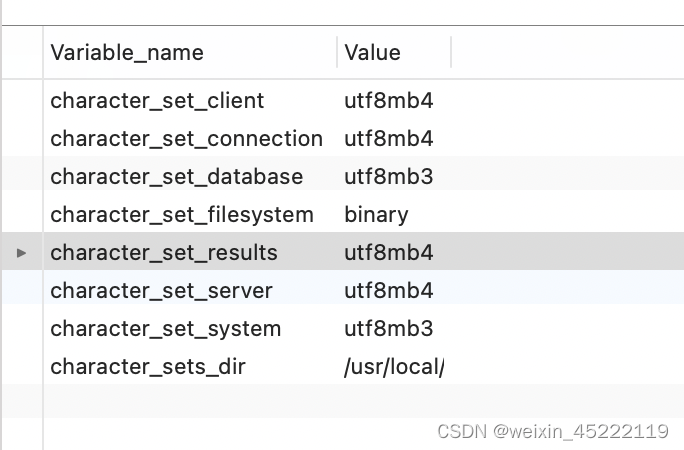Click the current-row arrow beside character_set_results

coord(22,253)
